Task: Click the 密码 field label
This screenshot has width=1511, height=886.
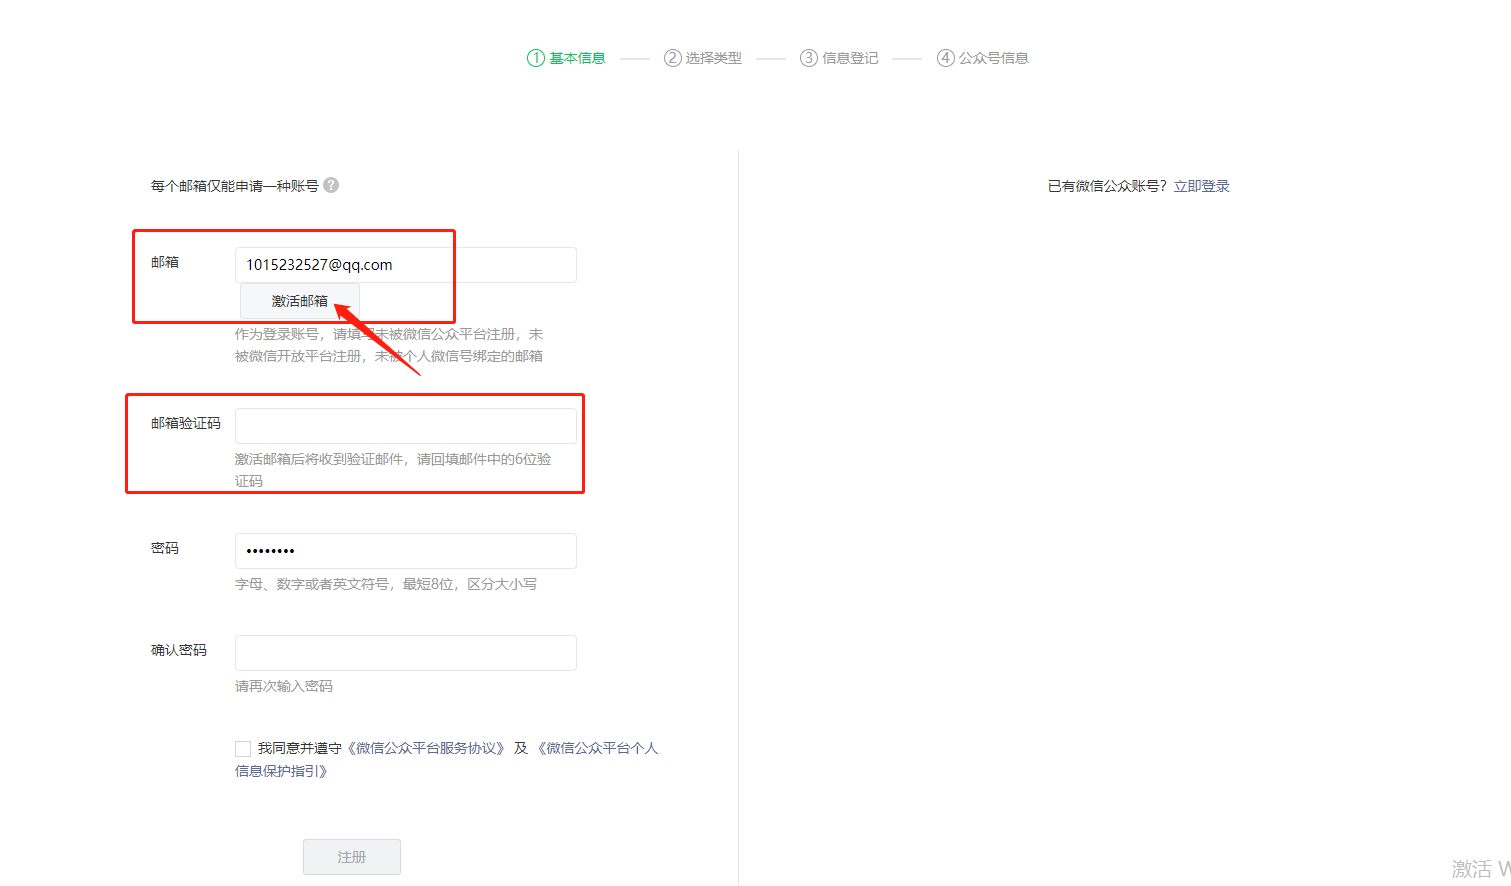Action: tap(165, 548)
